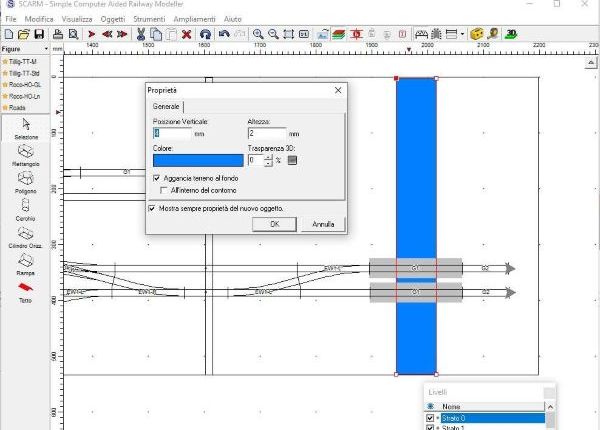600x430 pixels.
Task: Increase Trasparenza 3D spinner value
Action: [x=268, y=157]
